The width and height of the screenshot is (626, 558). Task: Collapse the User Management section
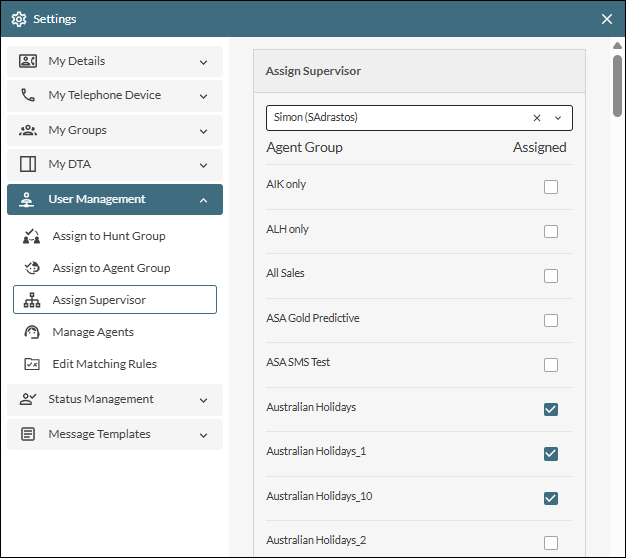203,200
